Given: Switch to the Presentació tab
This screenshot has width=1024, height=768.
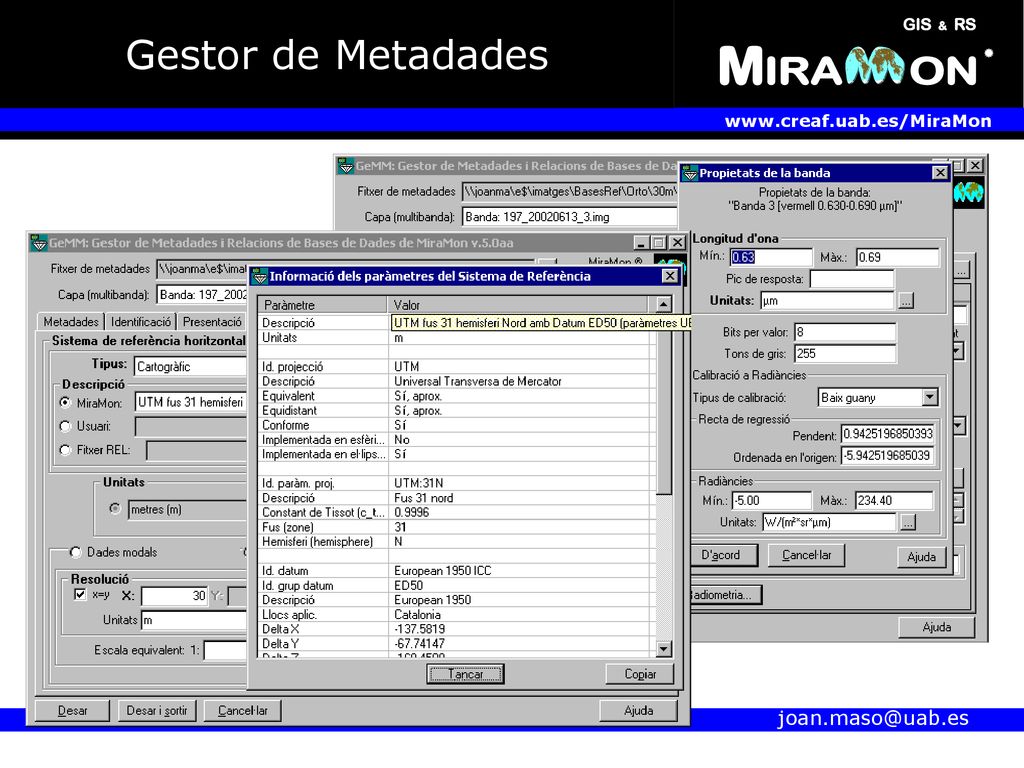Looking at the screenshot, I should pyautogui.click(x=212, y=322).
